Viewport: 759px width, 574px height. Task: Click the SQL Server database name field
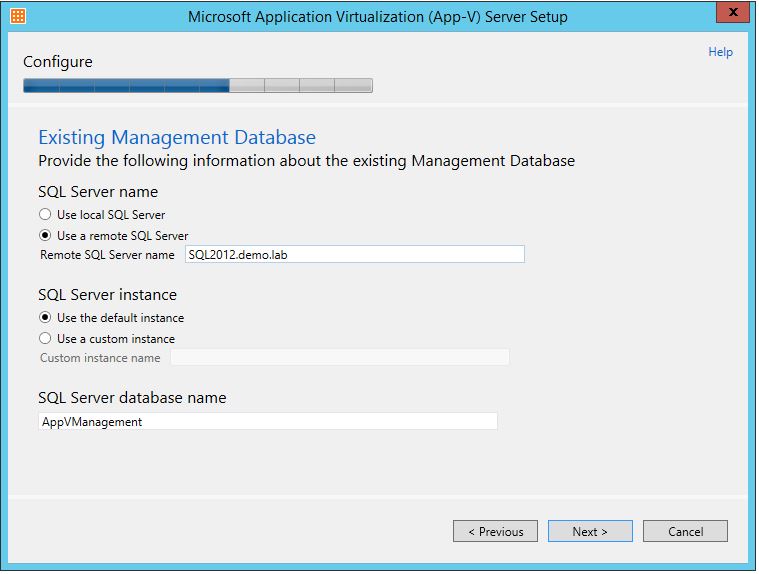(268, 421)
